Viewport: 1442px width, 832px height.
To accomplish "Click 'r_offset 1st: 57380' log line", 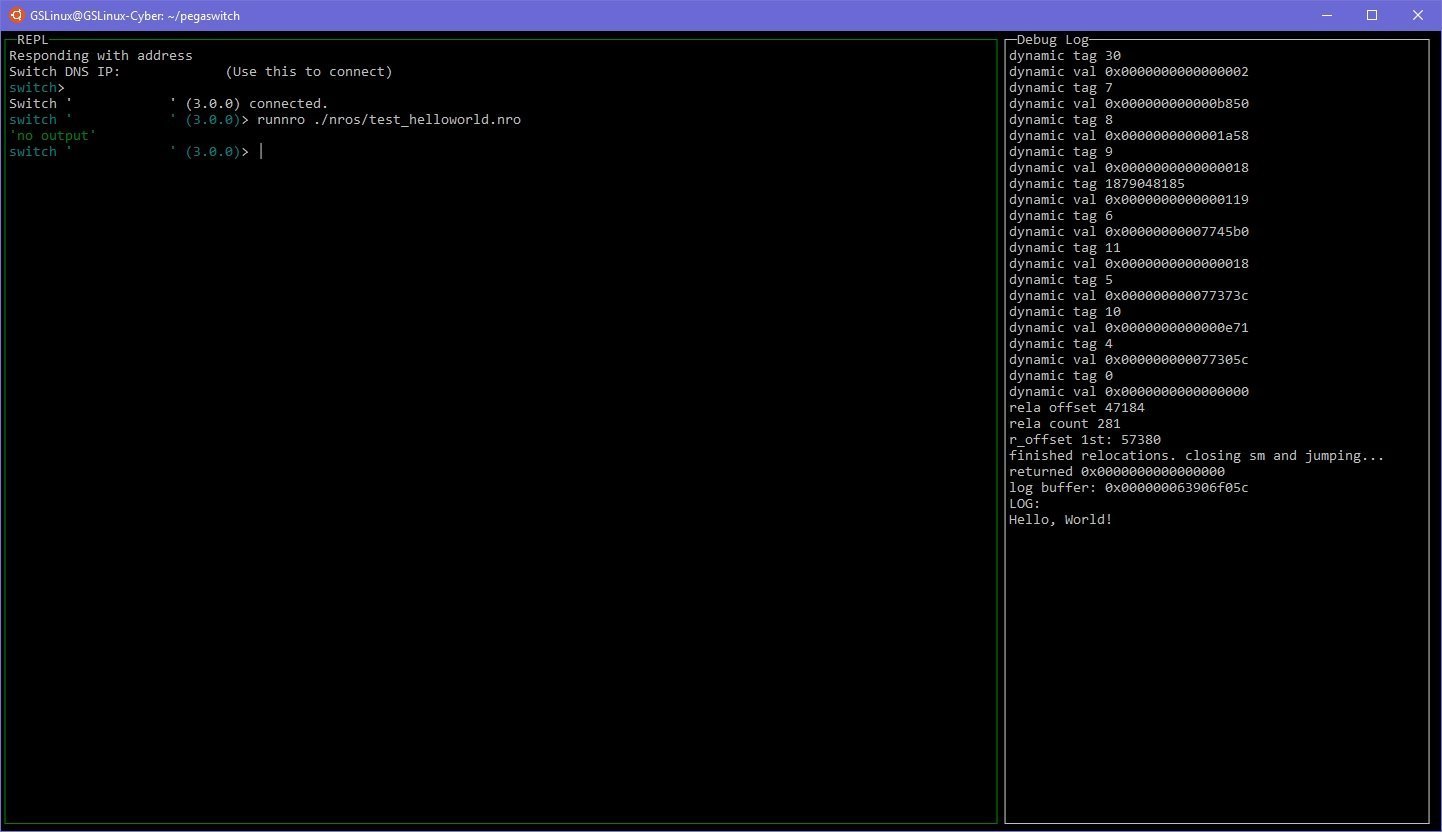I will coord(1085,440).
